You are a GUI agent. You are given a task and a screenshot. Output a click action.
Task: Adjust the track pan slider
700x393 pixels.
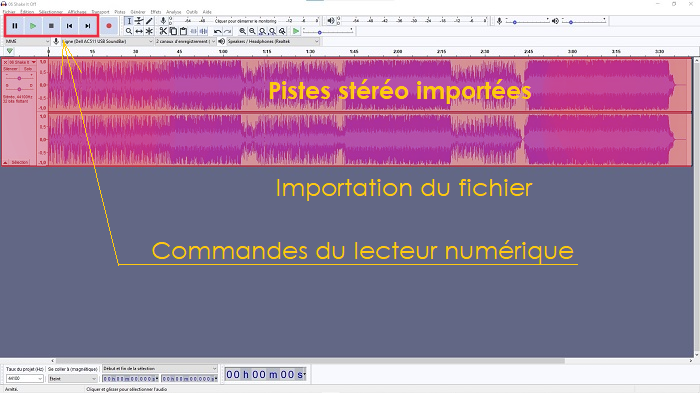[x=19, y=89]
